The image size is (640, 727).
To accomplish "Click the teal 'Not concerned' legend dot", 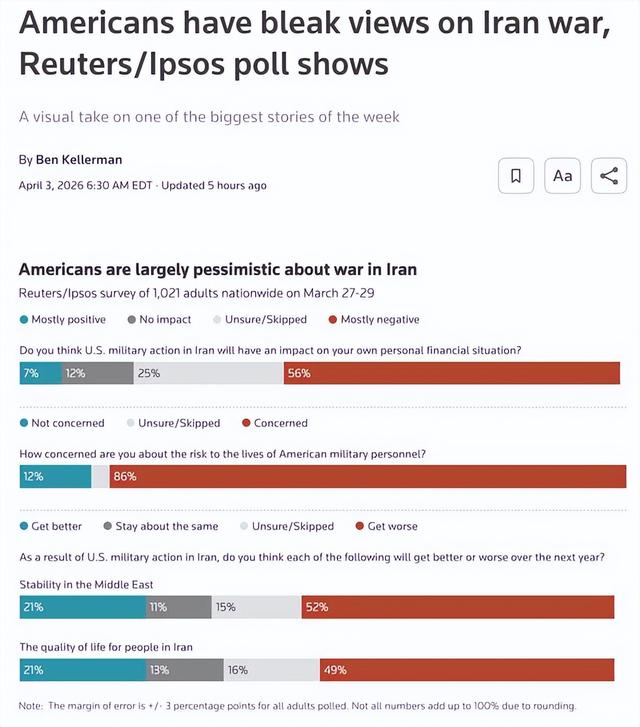I will (24, 423).
